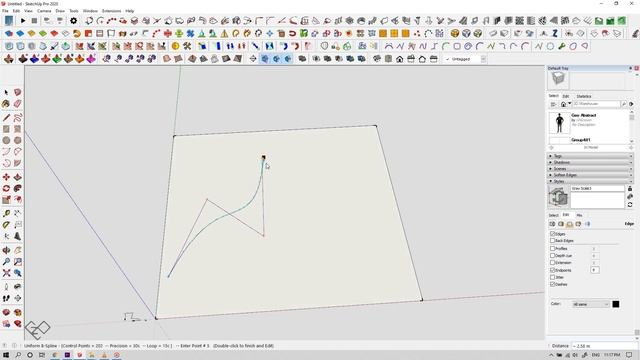The height and width of the screenshot is (360, 640).
Task: Select the Zoom Extents tool
Action: (x=6, y=273)
